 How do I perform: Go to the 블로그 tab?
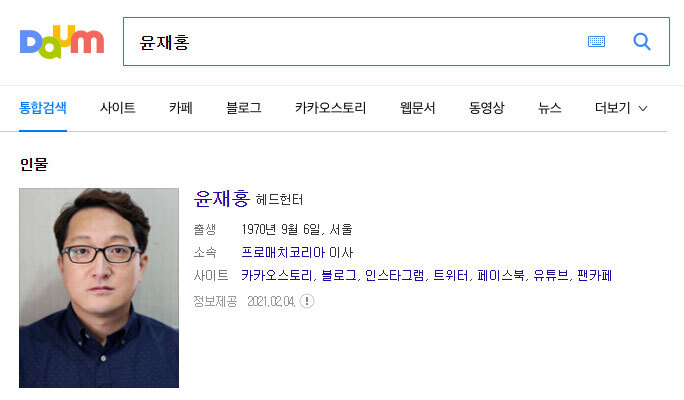click(243, 108)
